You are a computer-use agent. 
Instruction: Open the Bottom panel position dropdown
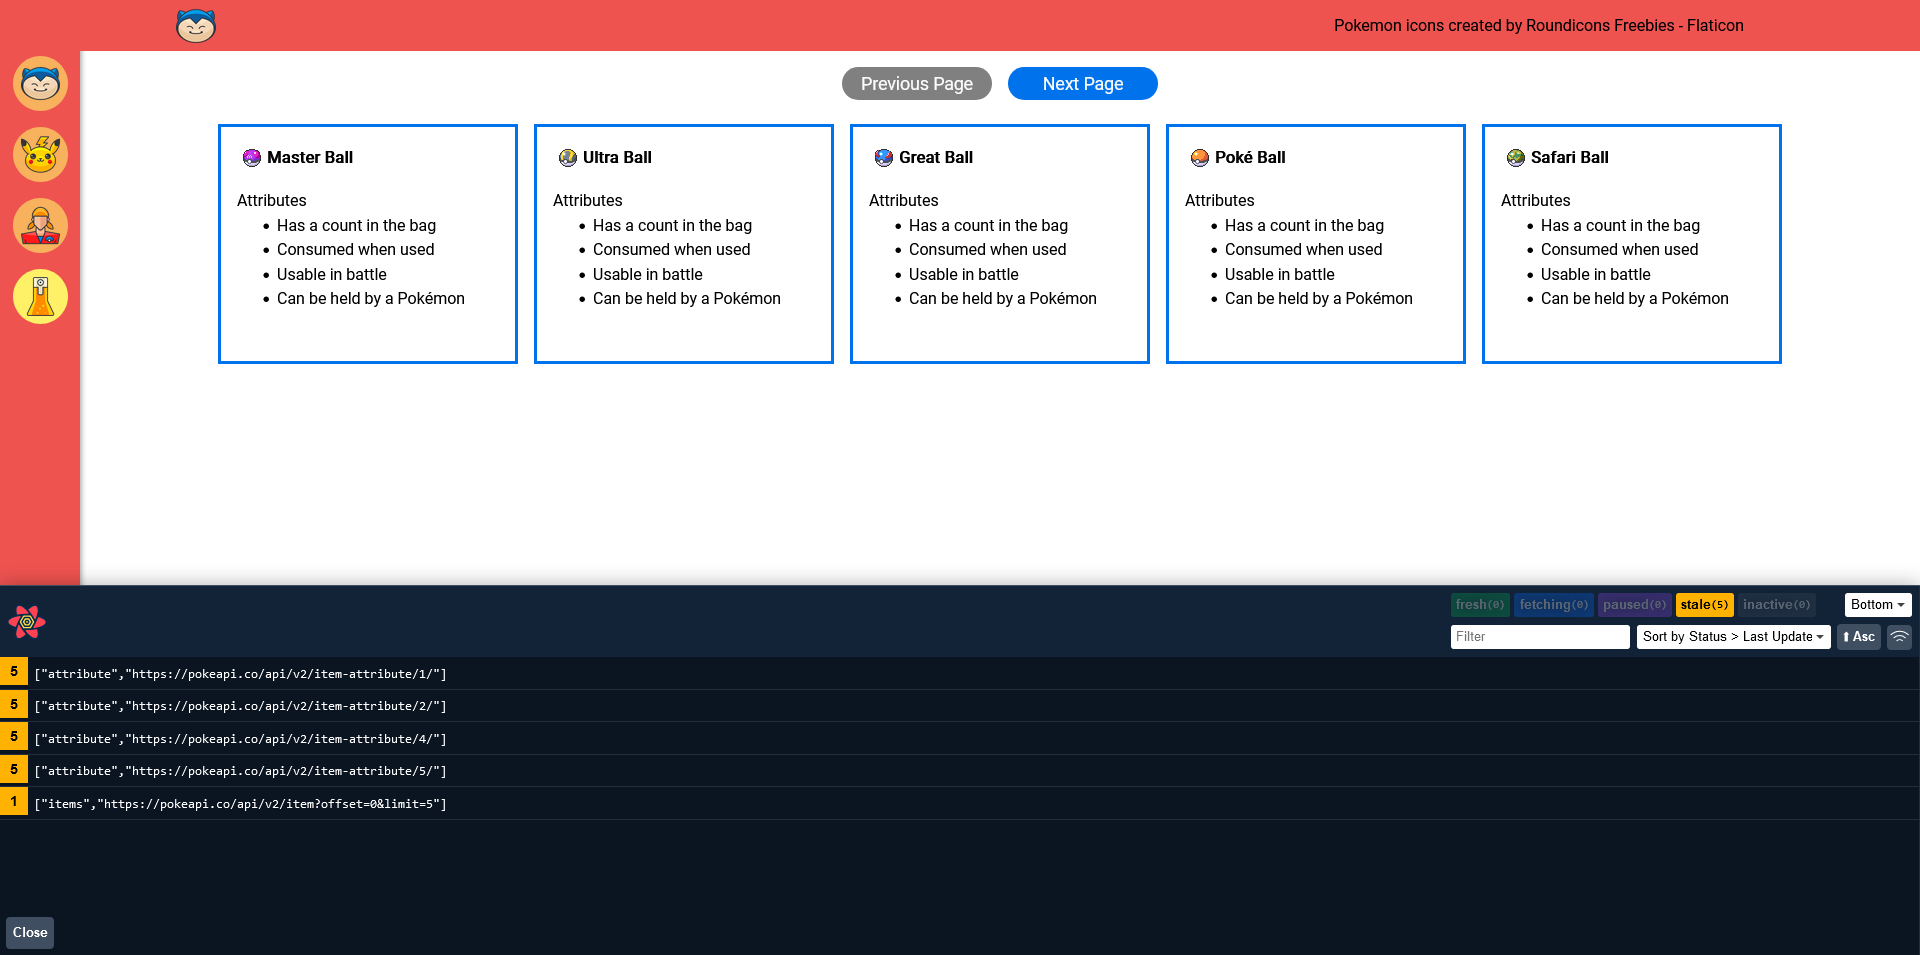tap(1878, 605)
